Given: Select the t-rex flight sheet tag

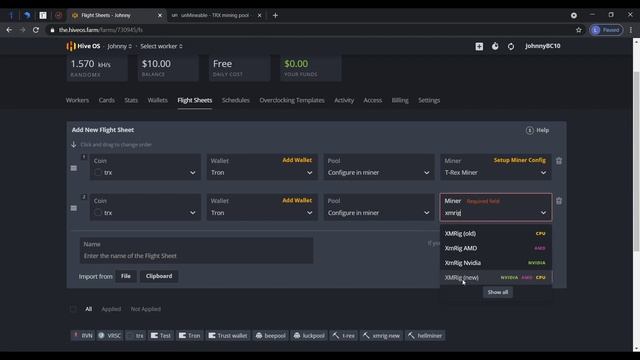Looking at the screenshot, I should [344, 336].
